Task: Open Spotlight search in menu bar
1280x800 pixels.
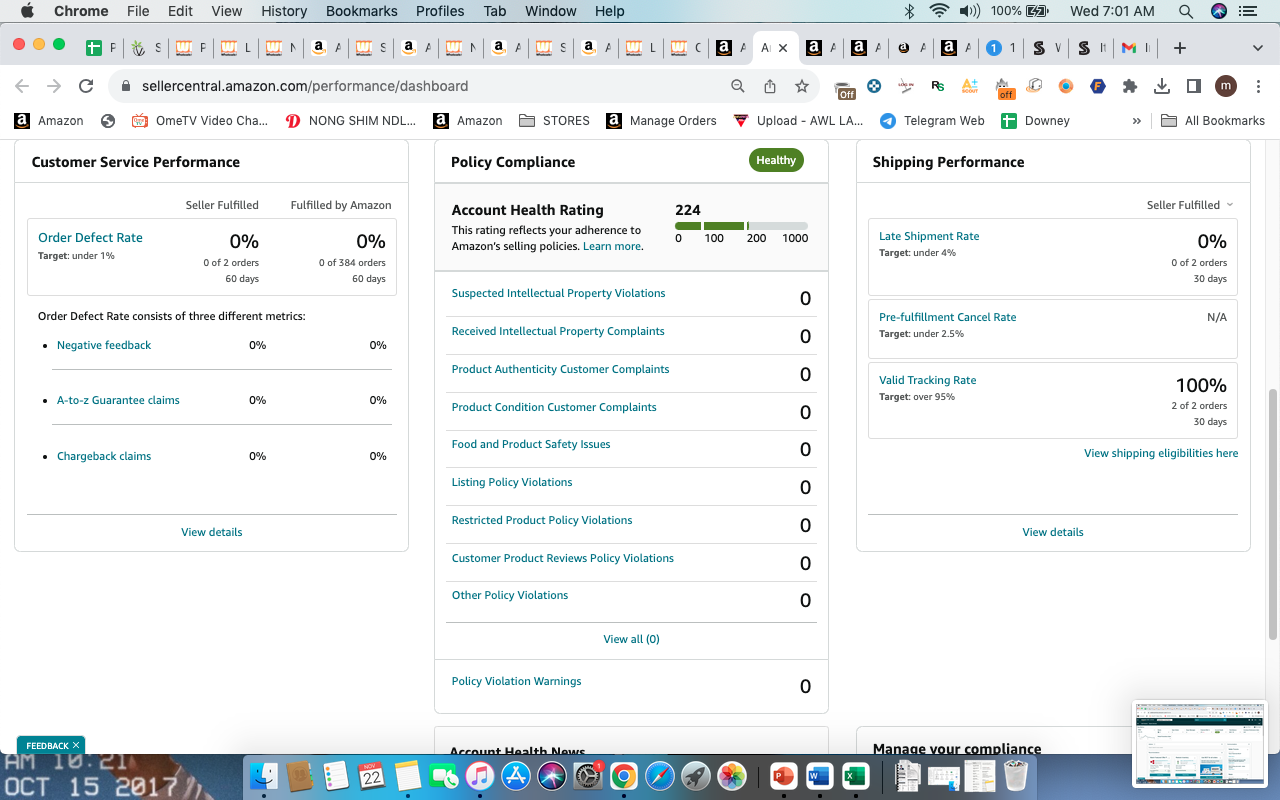Action: point(1186,11)
